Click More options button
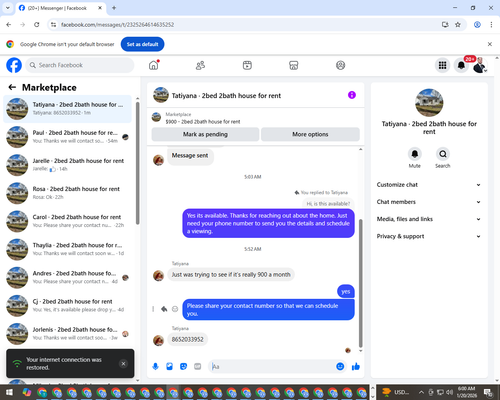500x400 pixels. pos(310,134)
